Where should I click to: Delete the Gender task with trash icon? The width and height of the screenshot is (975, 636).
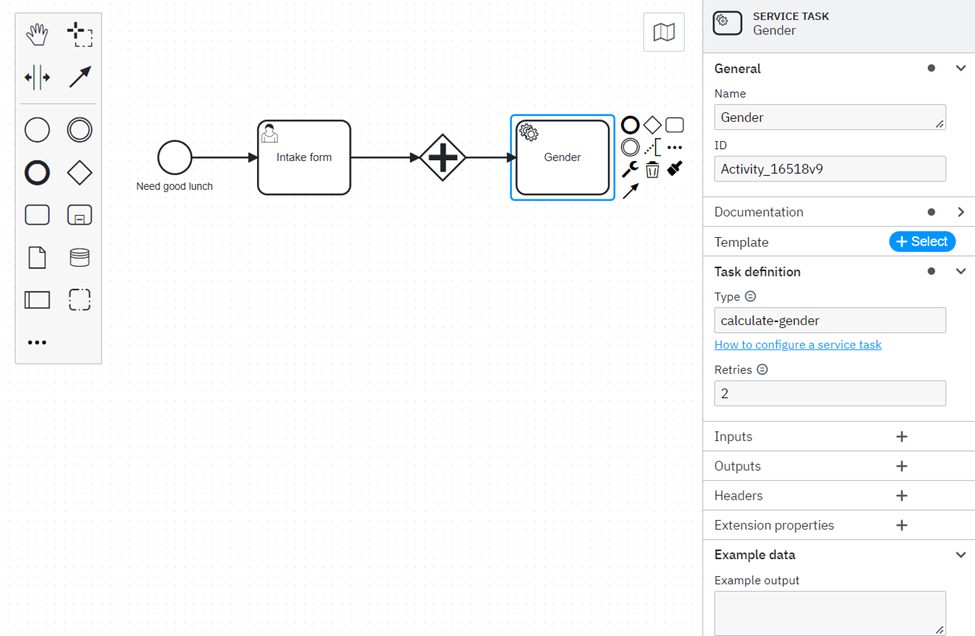click(x=652, y=169)
